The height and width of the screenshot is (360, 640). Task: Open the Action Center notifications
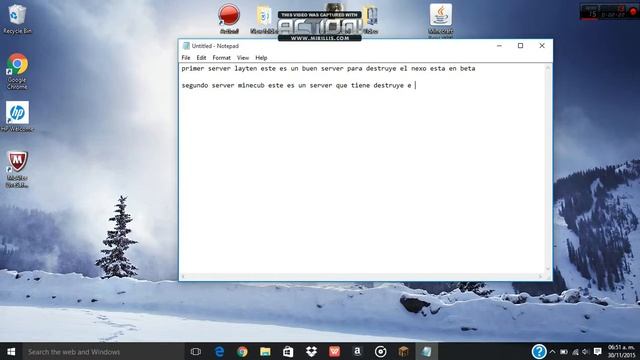598,351
